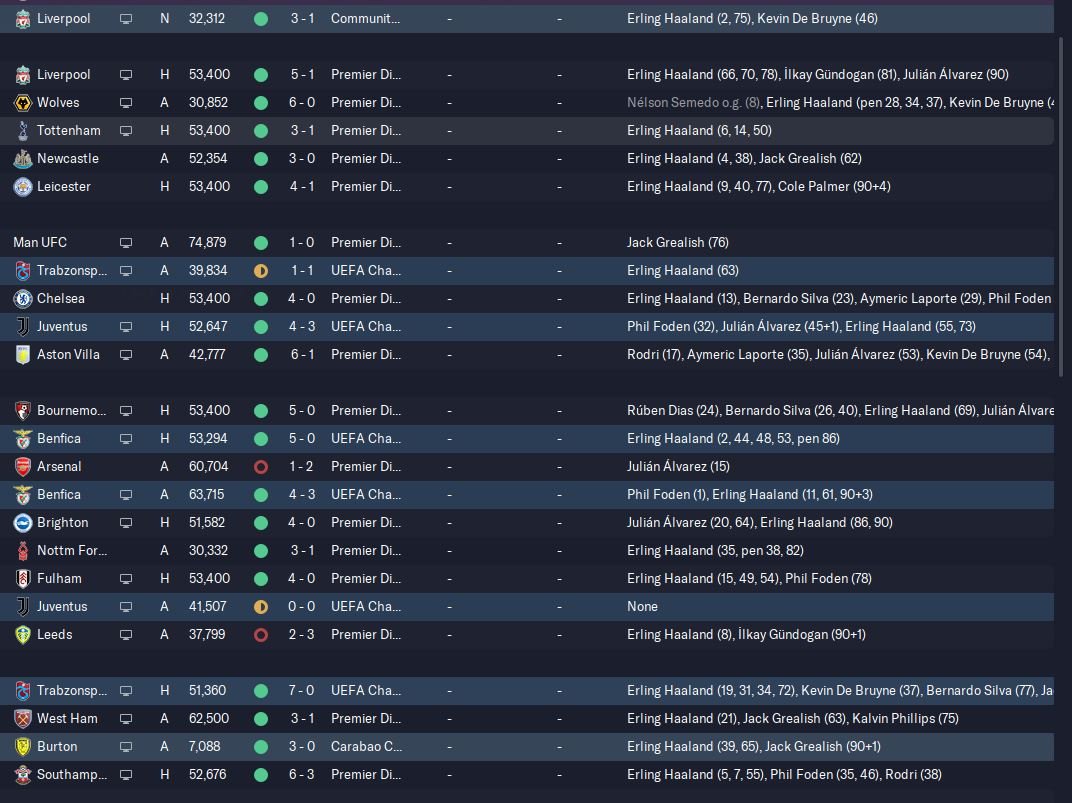Click UEFA Champions competition in 4 - 3 Juventus home row
1072x803 pixels.
tap(366, 327)
